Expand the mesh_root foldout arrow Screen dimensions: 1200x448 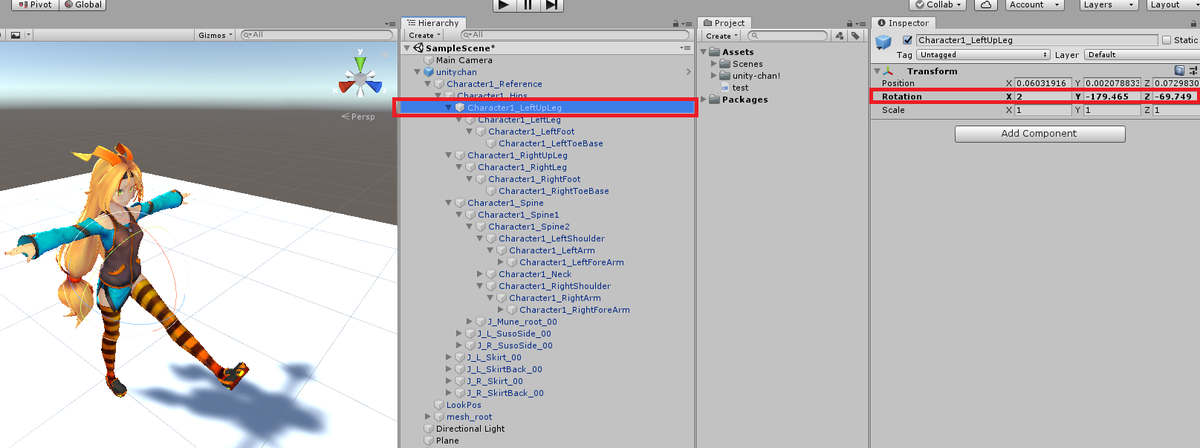coord(428,417)
